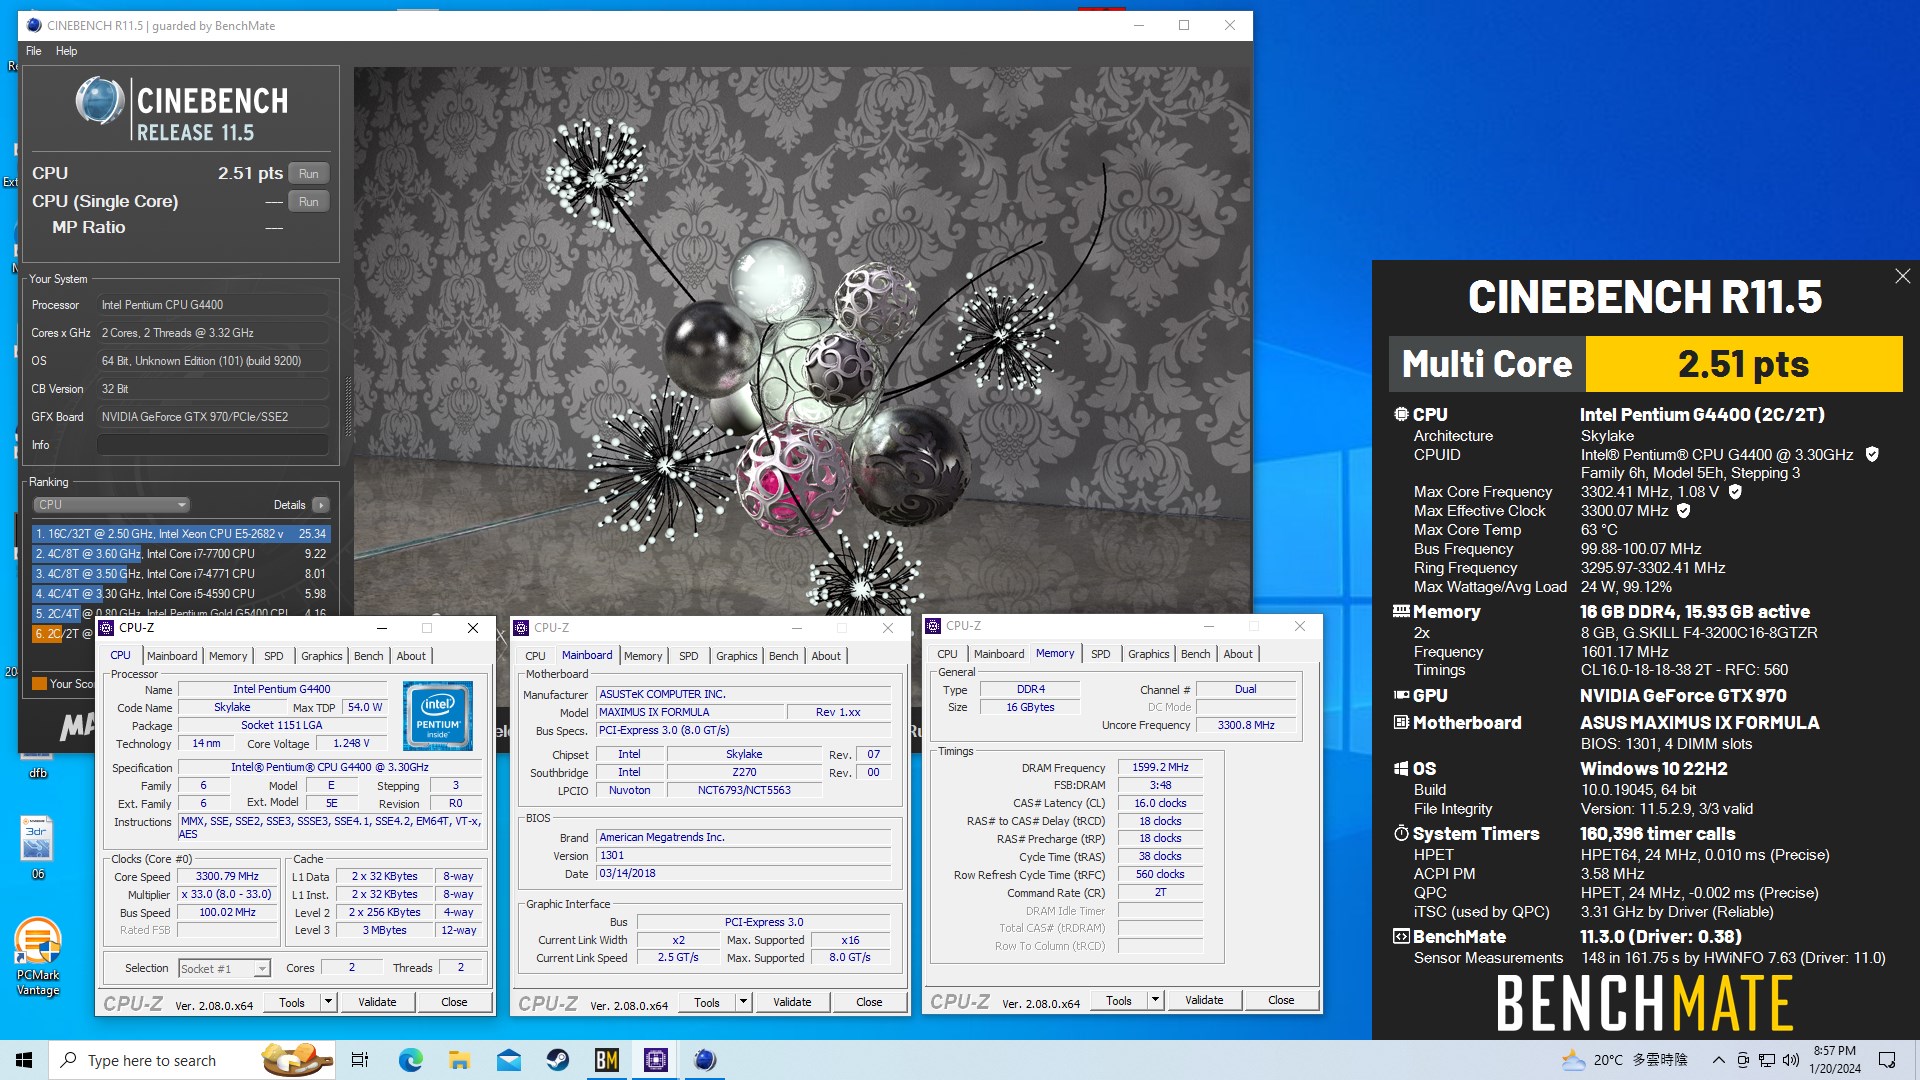Screen dimensions: 1920x1080
Task: Click Tools button in first CPU-Z window
Action: pyautogui.click(x=292, y=1002)
